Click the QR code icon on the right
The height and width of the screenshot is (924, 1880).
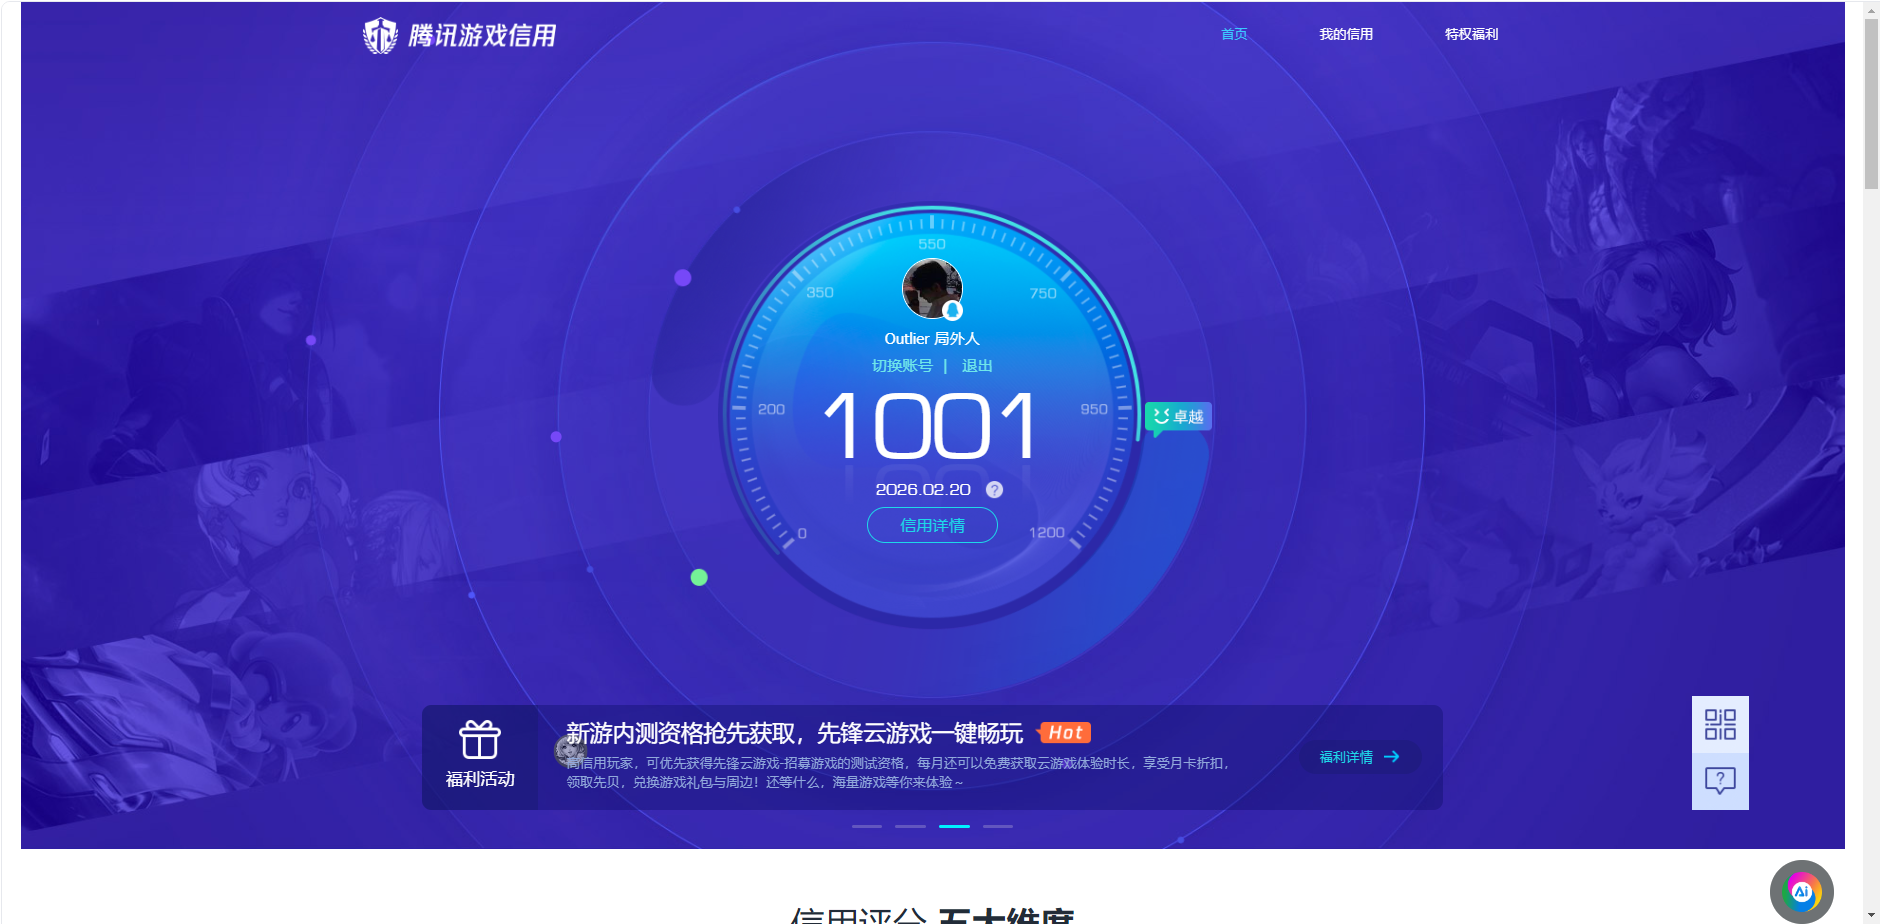click(1720, 722)
